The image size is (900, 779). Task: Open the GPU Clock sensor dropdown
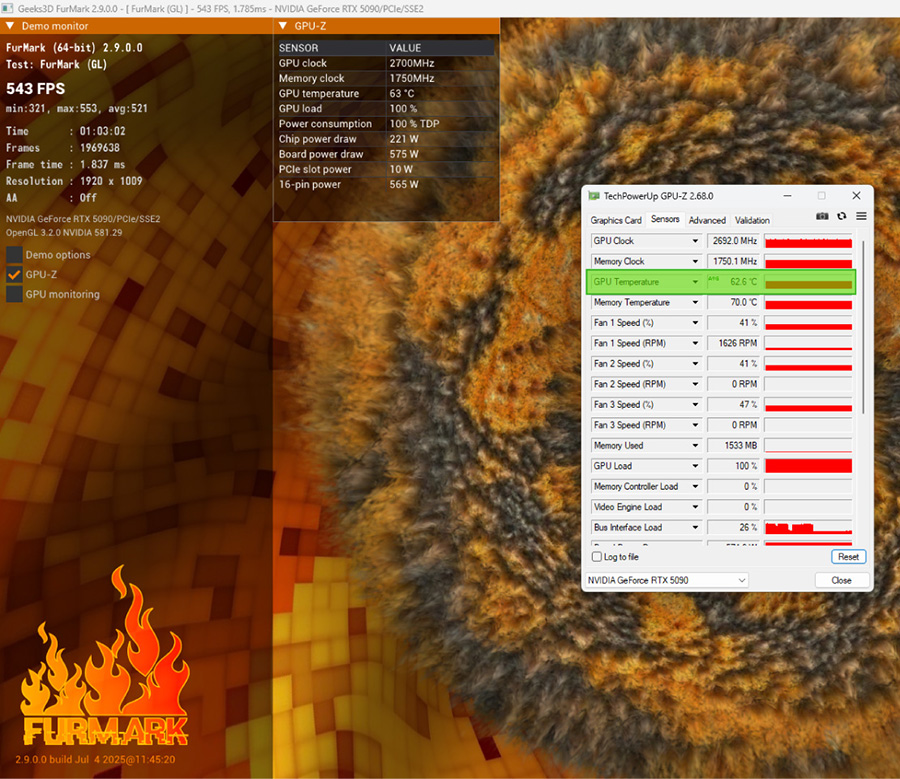696,241
